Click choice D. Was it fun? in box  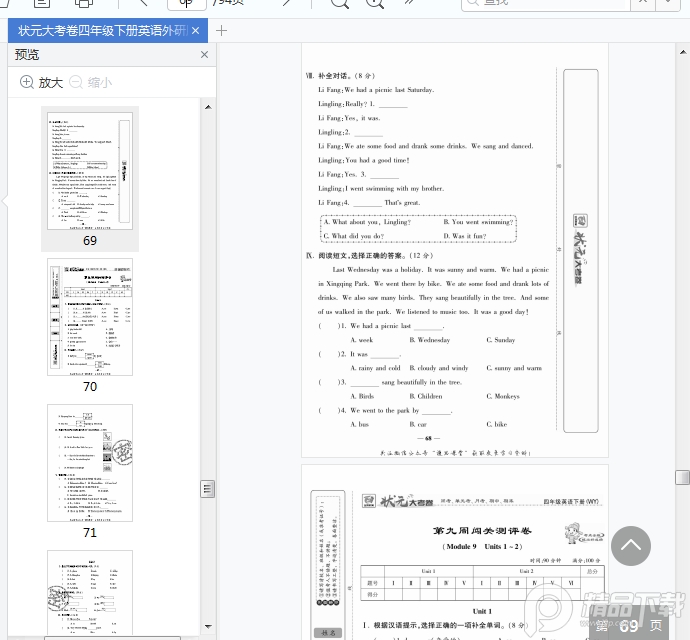[465, 236]
